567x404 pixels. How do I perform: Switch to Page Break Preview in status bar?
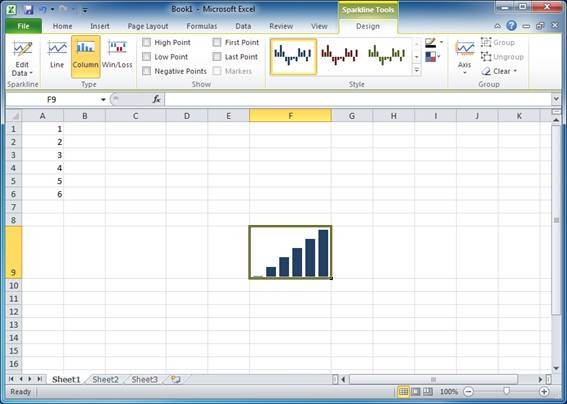pos(428,391)
